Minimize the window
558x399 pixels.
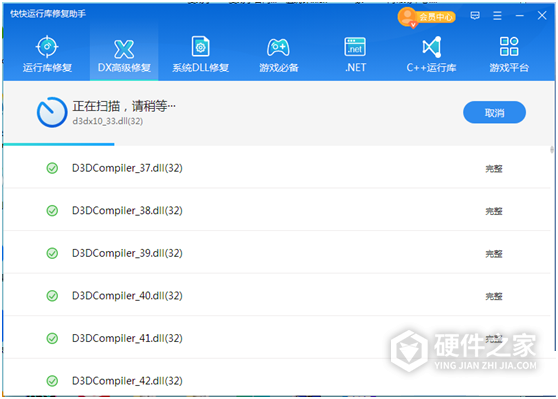(520, 16)
